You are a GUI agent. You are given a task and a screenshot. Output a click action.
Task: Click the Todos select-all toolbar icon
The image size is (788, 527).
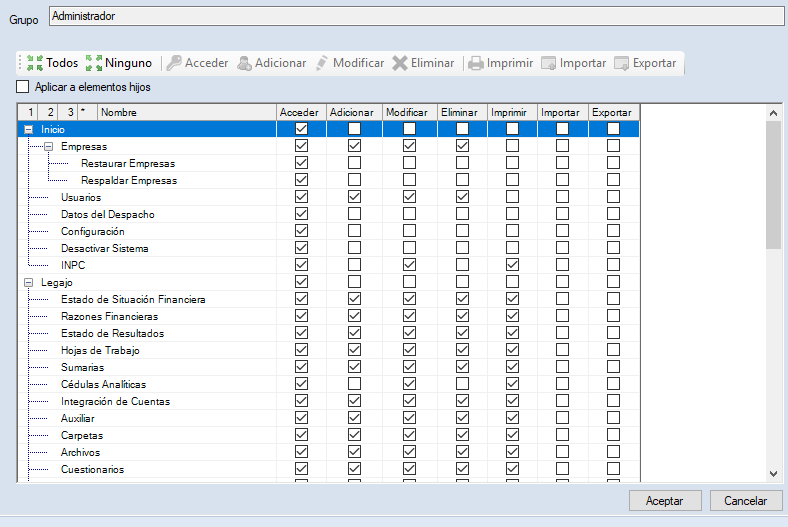coord(34,63)
